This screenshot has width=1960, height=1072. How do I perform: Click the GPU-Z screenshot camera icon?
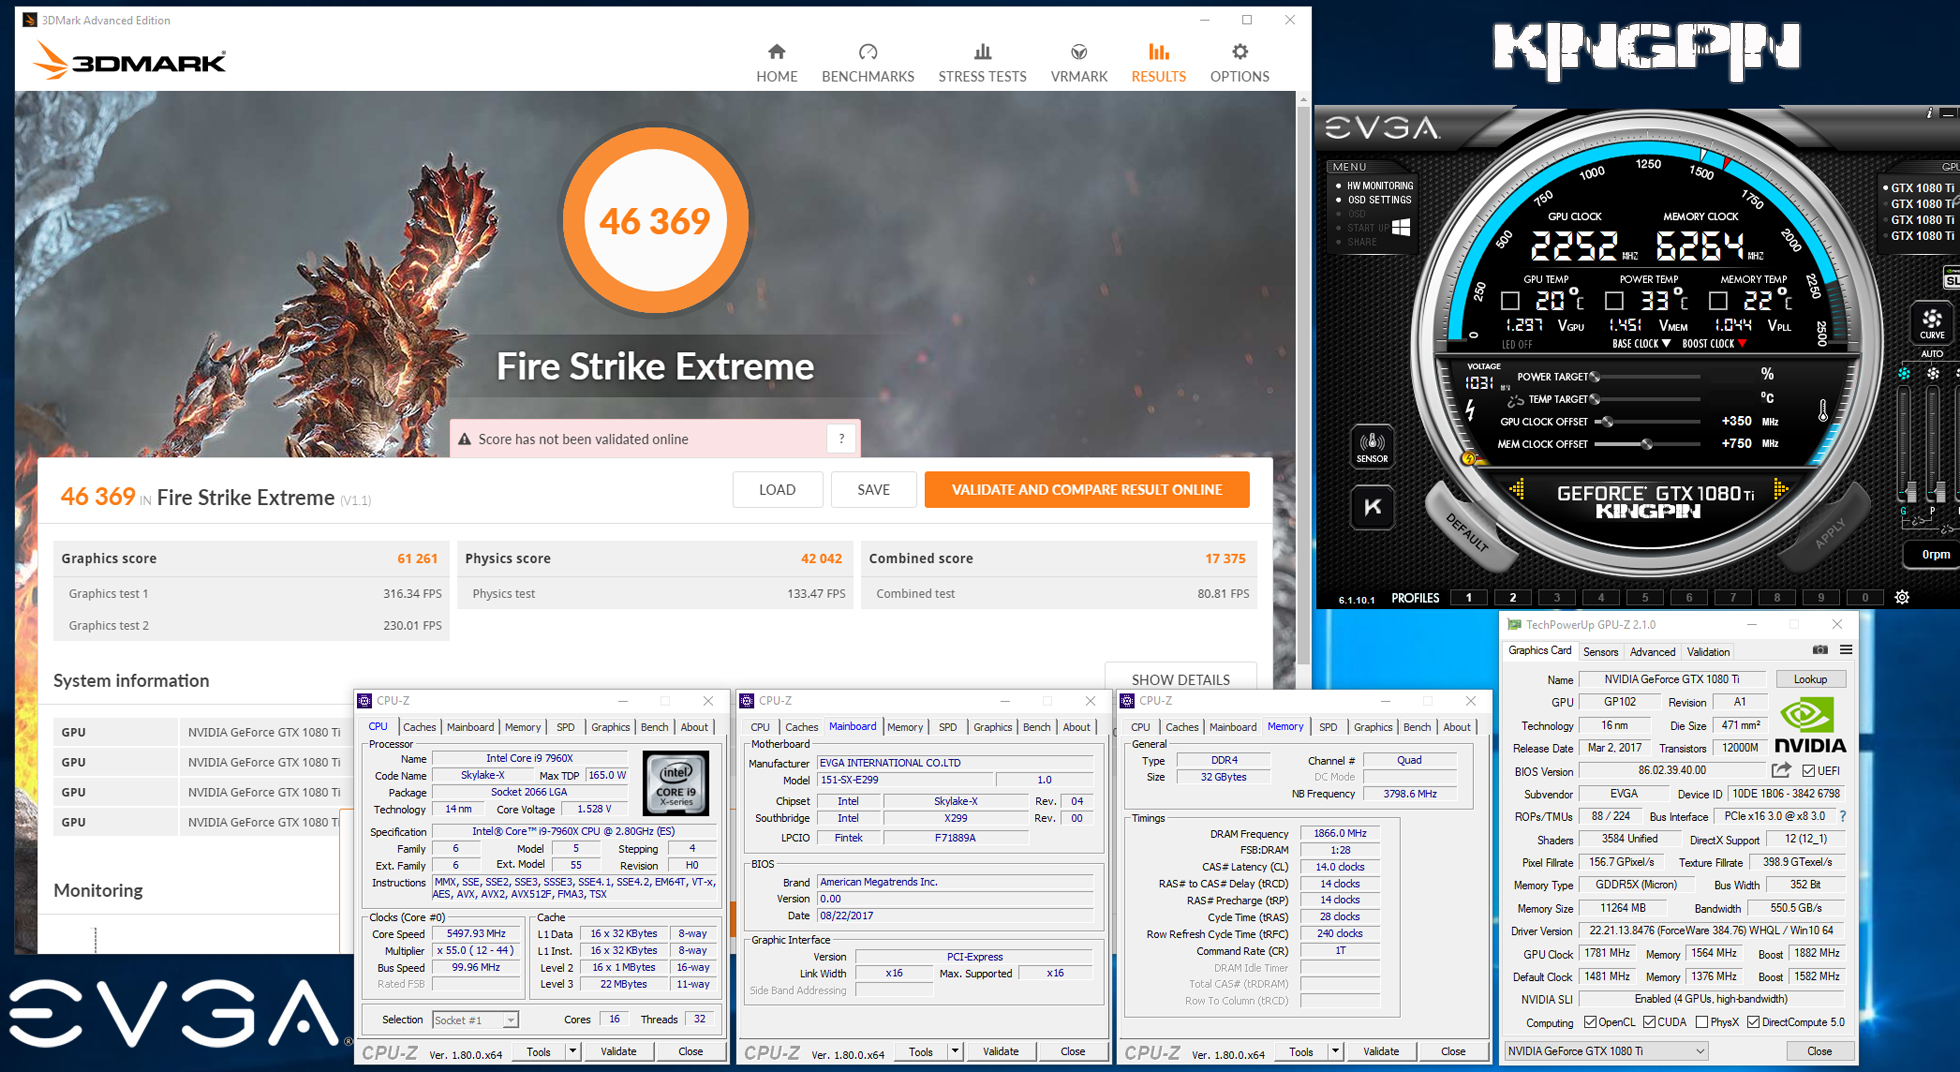pos(1820,650)
